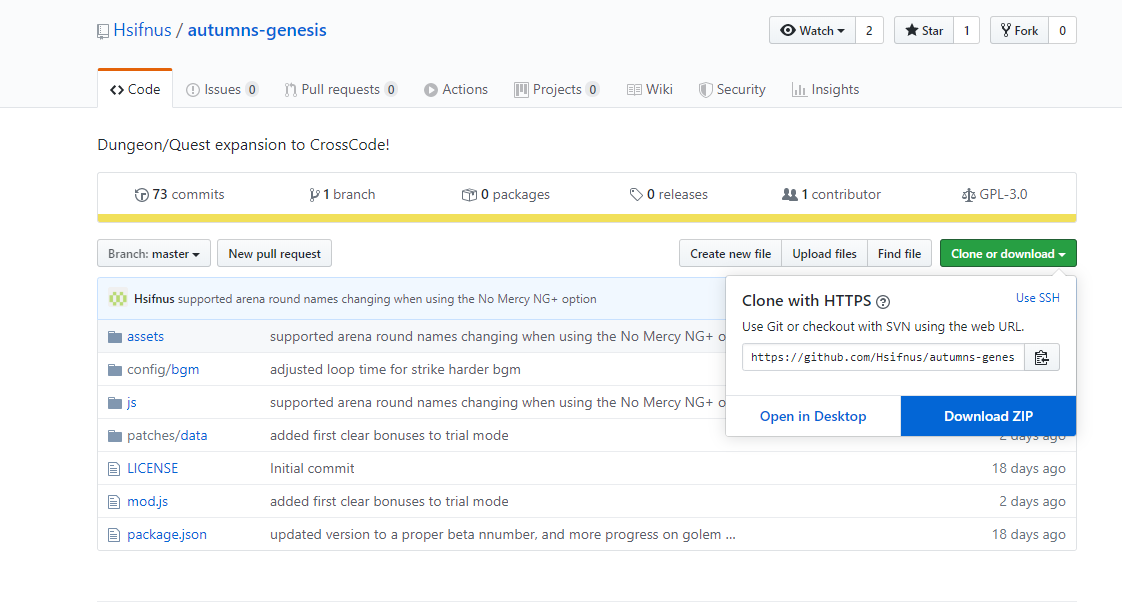Viewport: 1122px width, 614px height.
Task: Click the repository book icon near owner name
Action: coord(103,31)
